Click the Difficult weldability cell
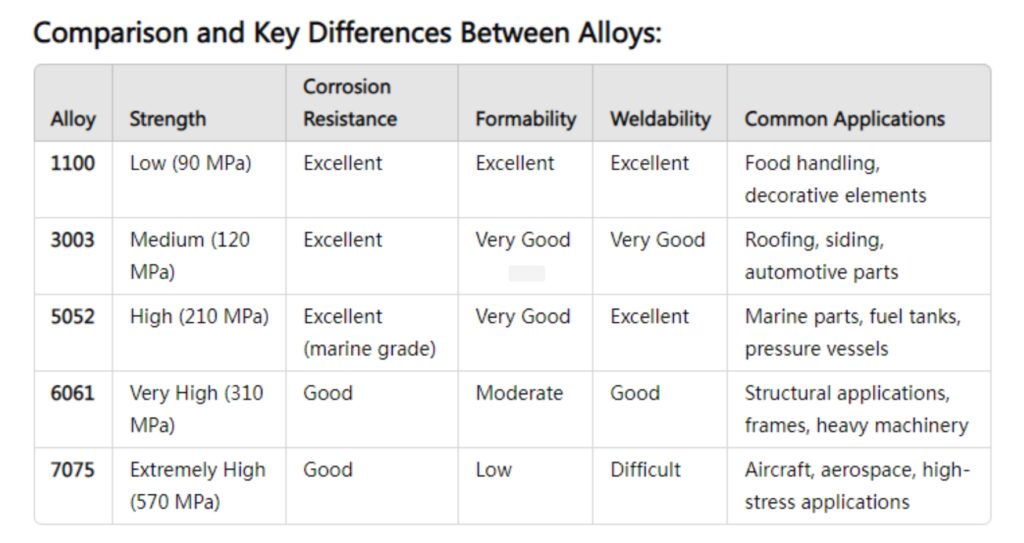 [645, 469]
